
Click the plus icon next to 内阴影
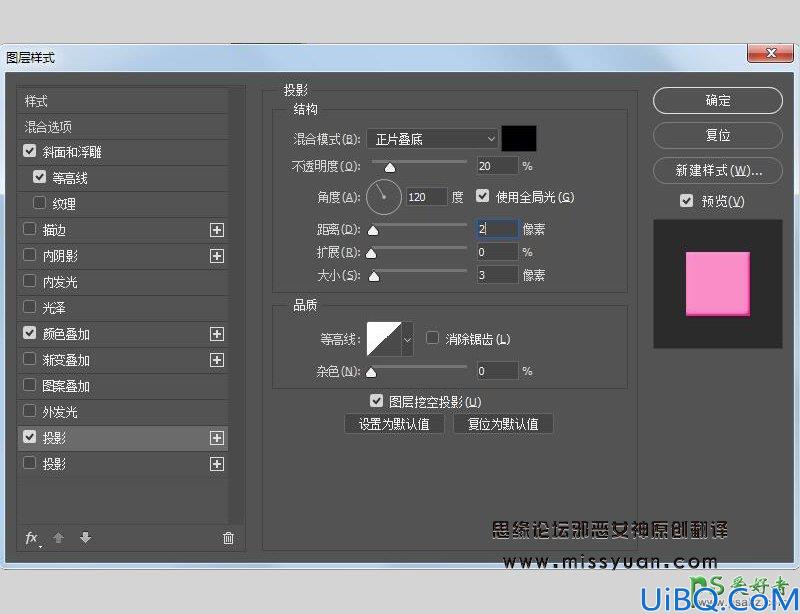(x=217, y=256)
